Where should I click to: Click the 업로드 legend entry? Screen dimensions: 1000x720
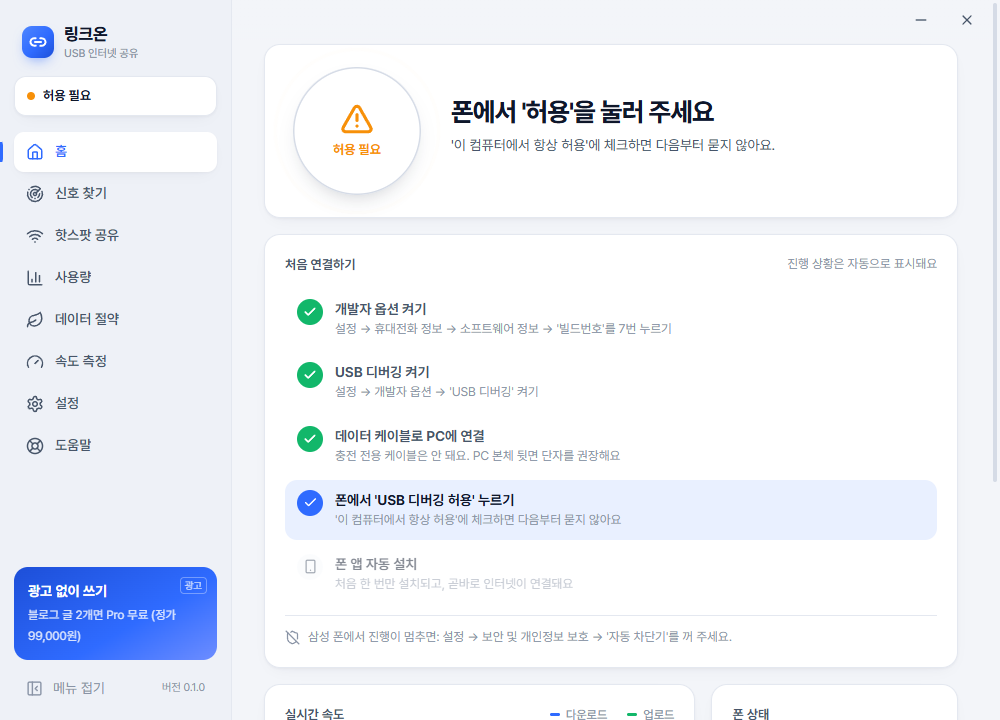[651, 714]
